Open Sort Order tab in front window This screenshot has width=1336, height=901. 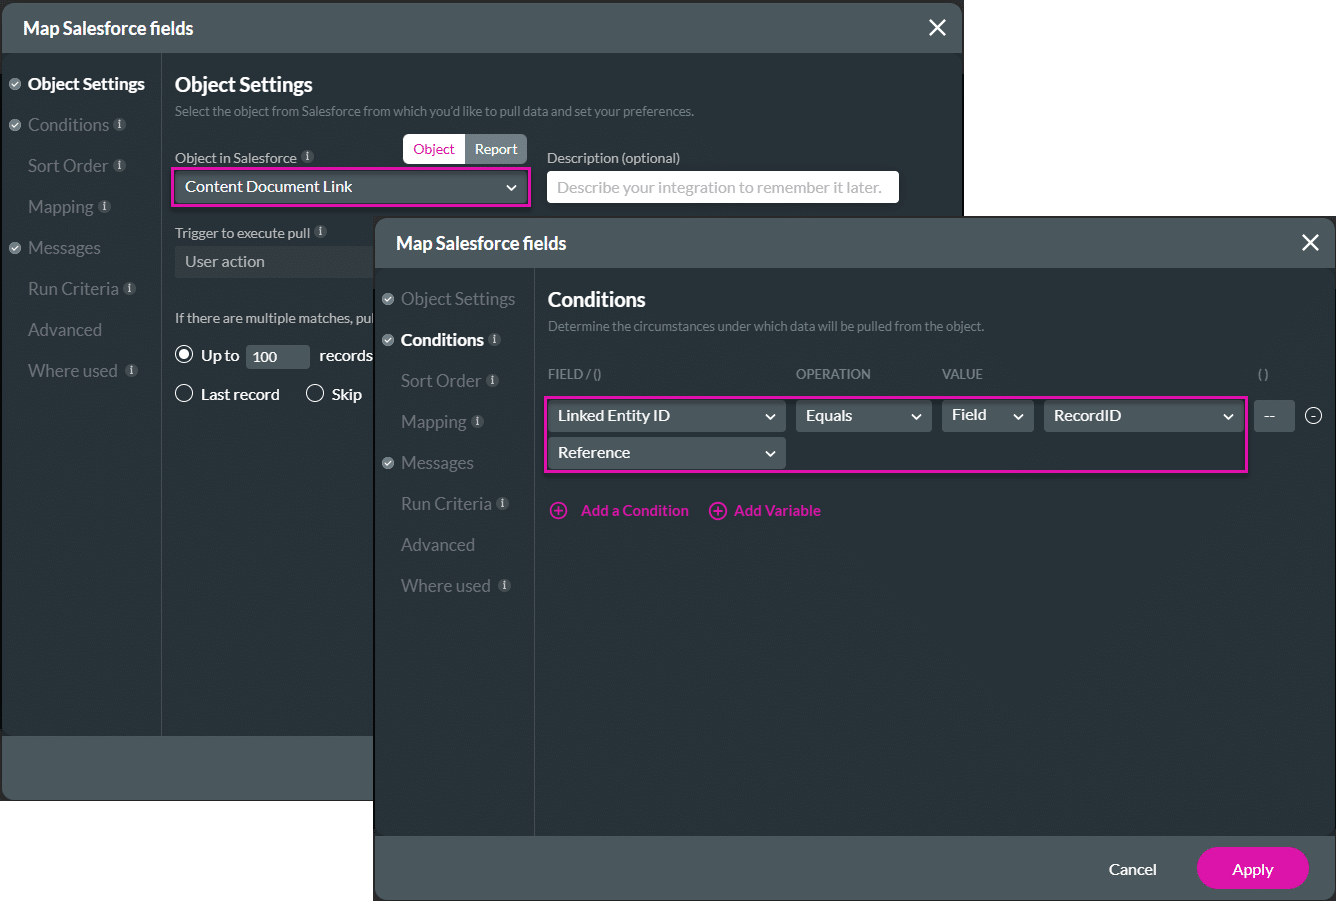[441, 381]
